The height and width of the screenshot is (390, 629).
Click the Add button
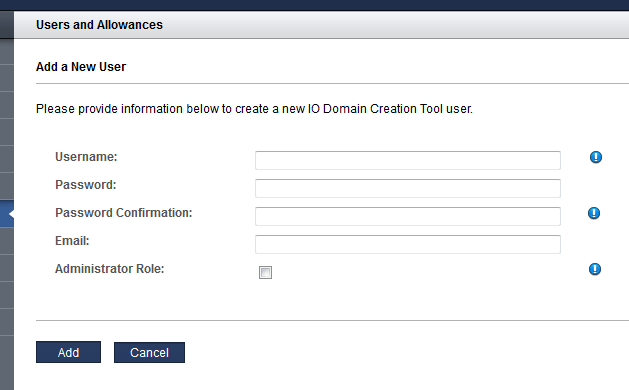coord(68,352)
